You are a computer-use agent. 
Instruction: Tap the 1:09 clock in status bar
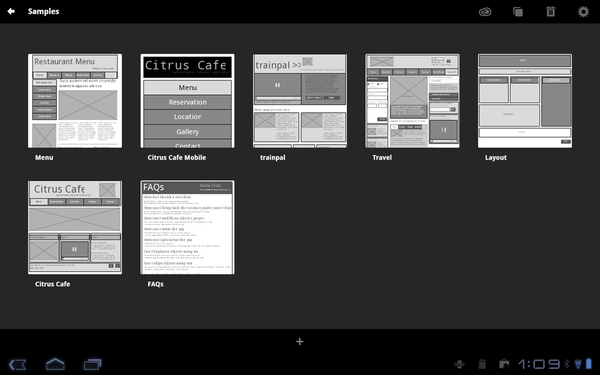[x=539, y=364]
